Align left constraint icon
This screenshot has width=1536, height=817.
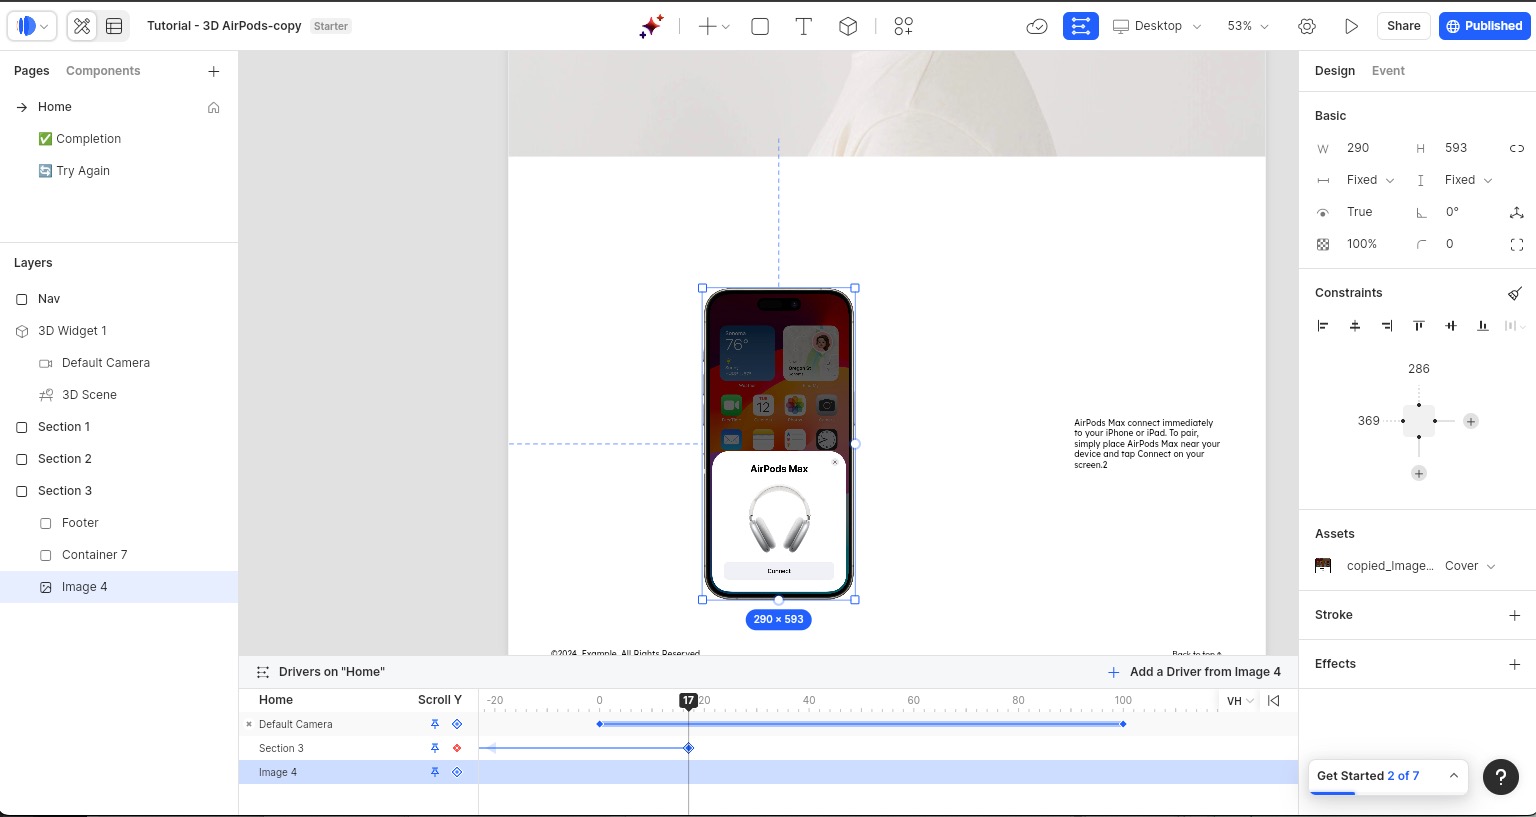[x=1323, y=325]
